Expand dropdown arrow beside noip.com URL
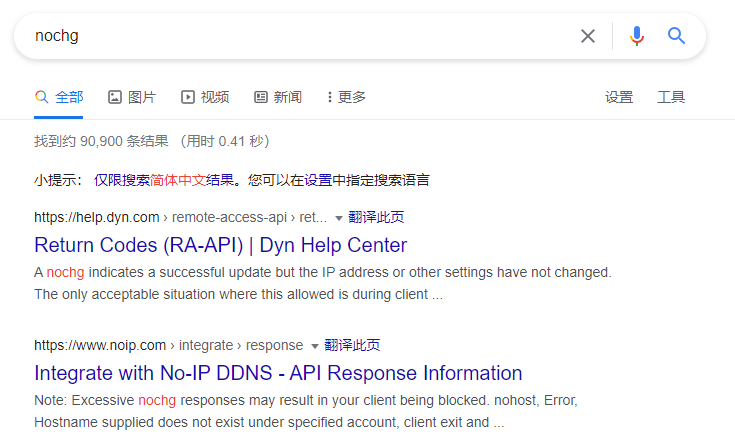 point(315,346)
